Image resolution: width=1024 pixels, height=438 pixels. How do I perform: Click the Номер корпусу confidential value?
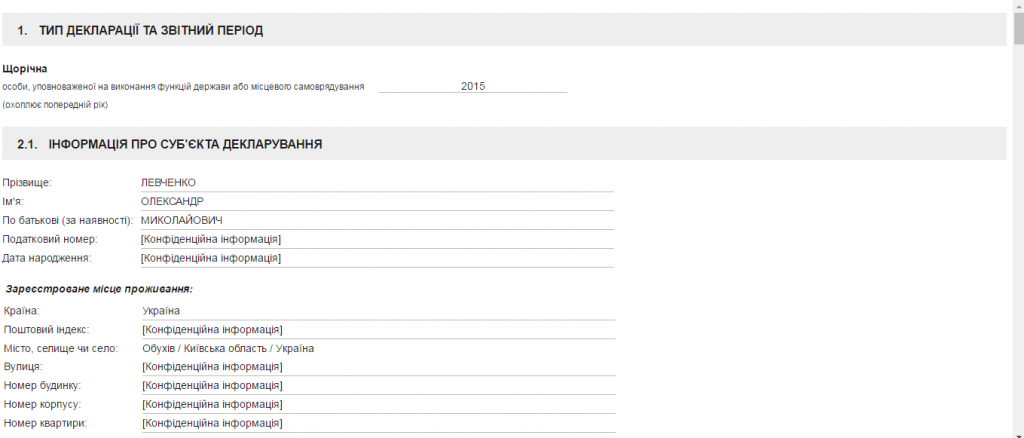(x=377, y=405)
